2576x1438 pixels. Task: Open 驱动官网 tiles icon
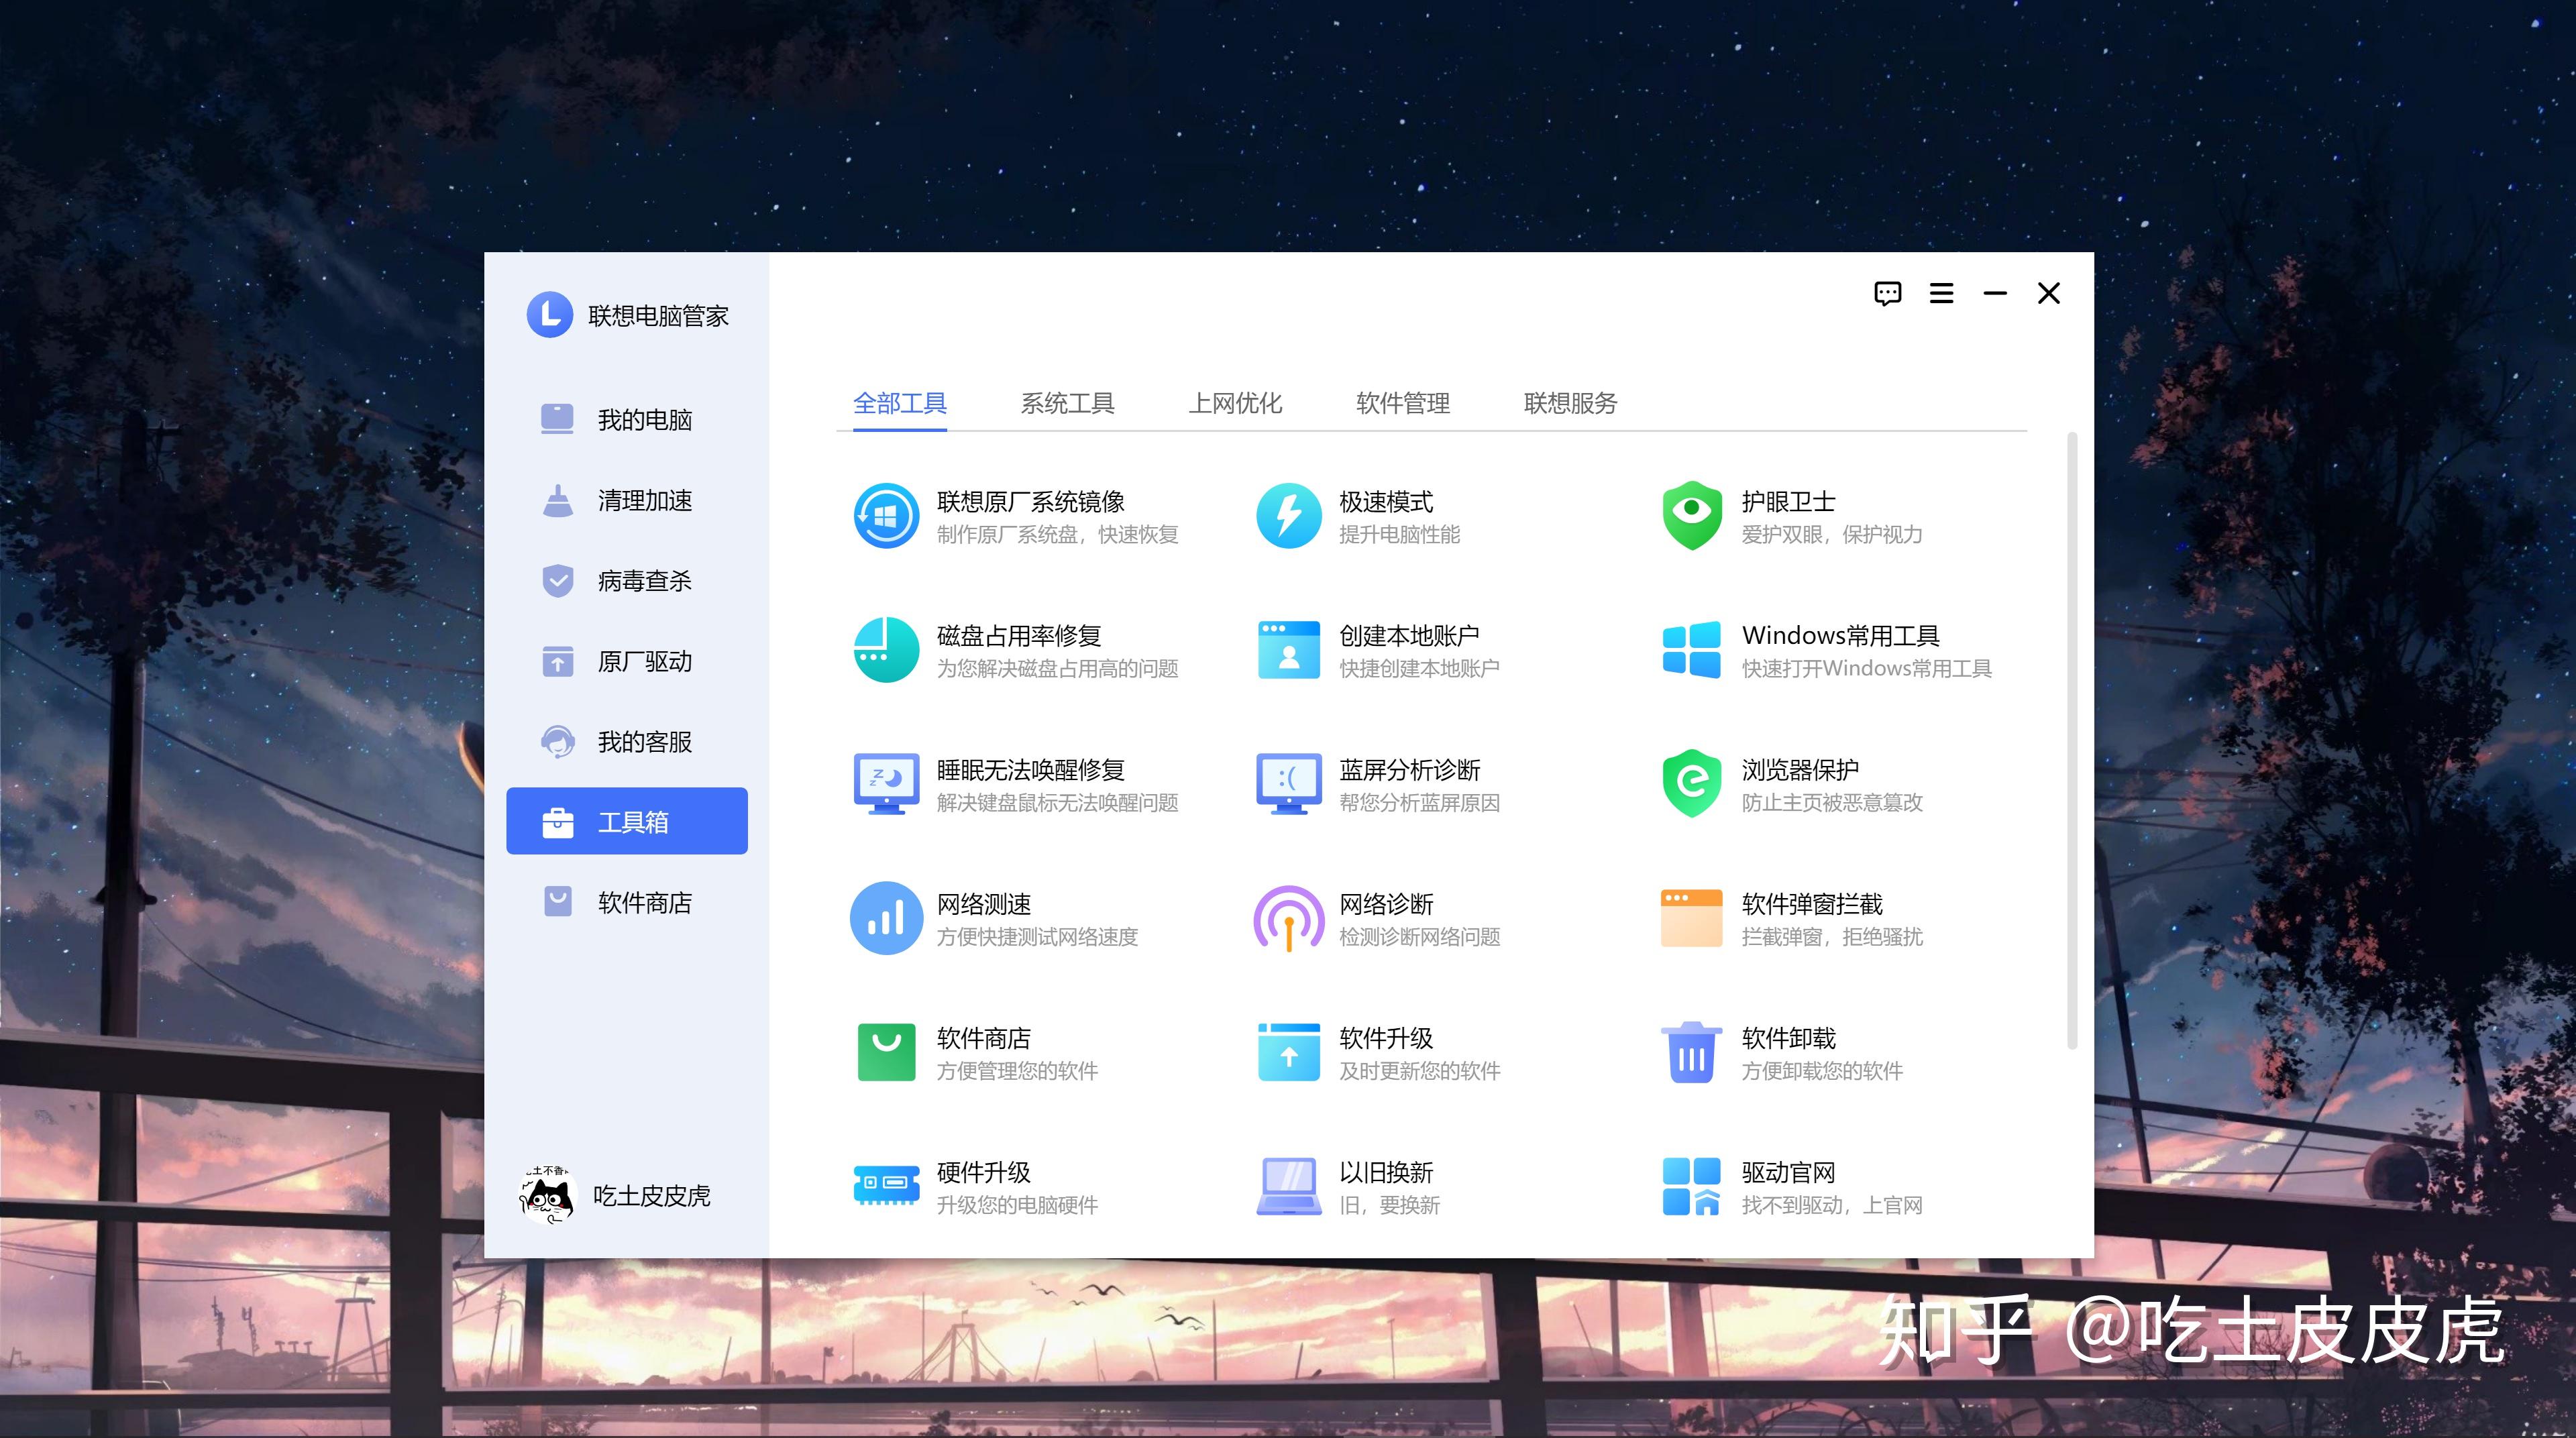click(1691, 1186)
